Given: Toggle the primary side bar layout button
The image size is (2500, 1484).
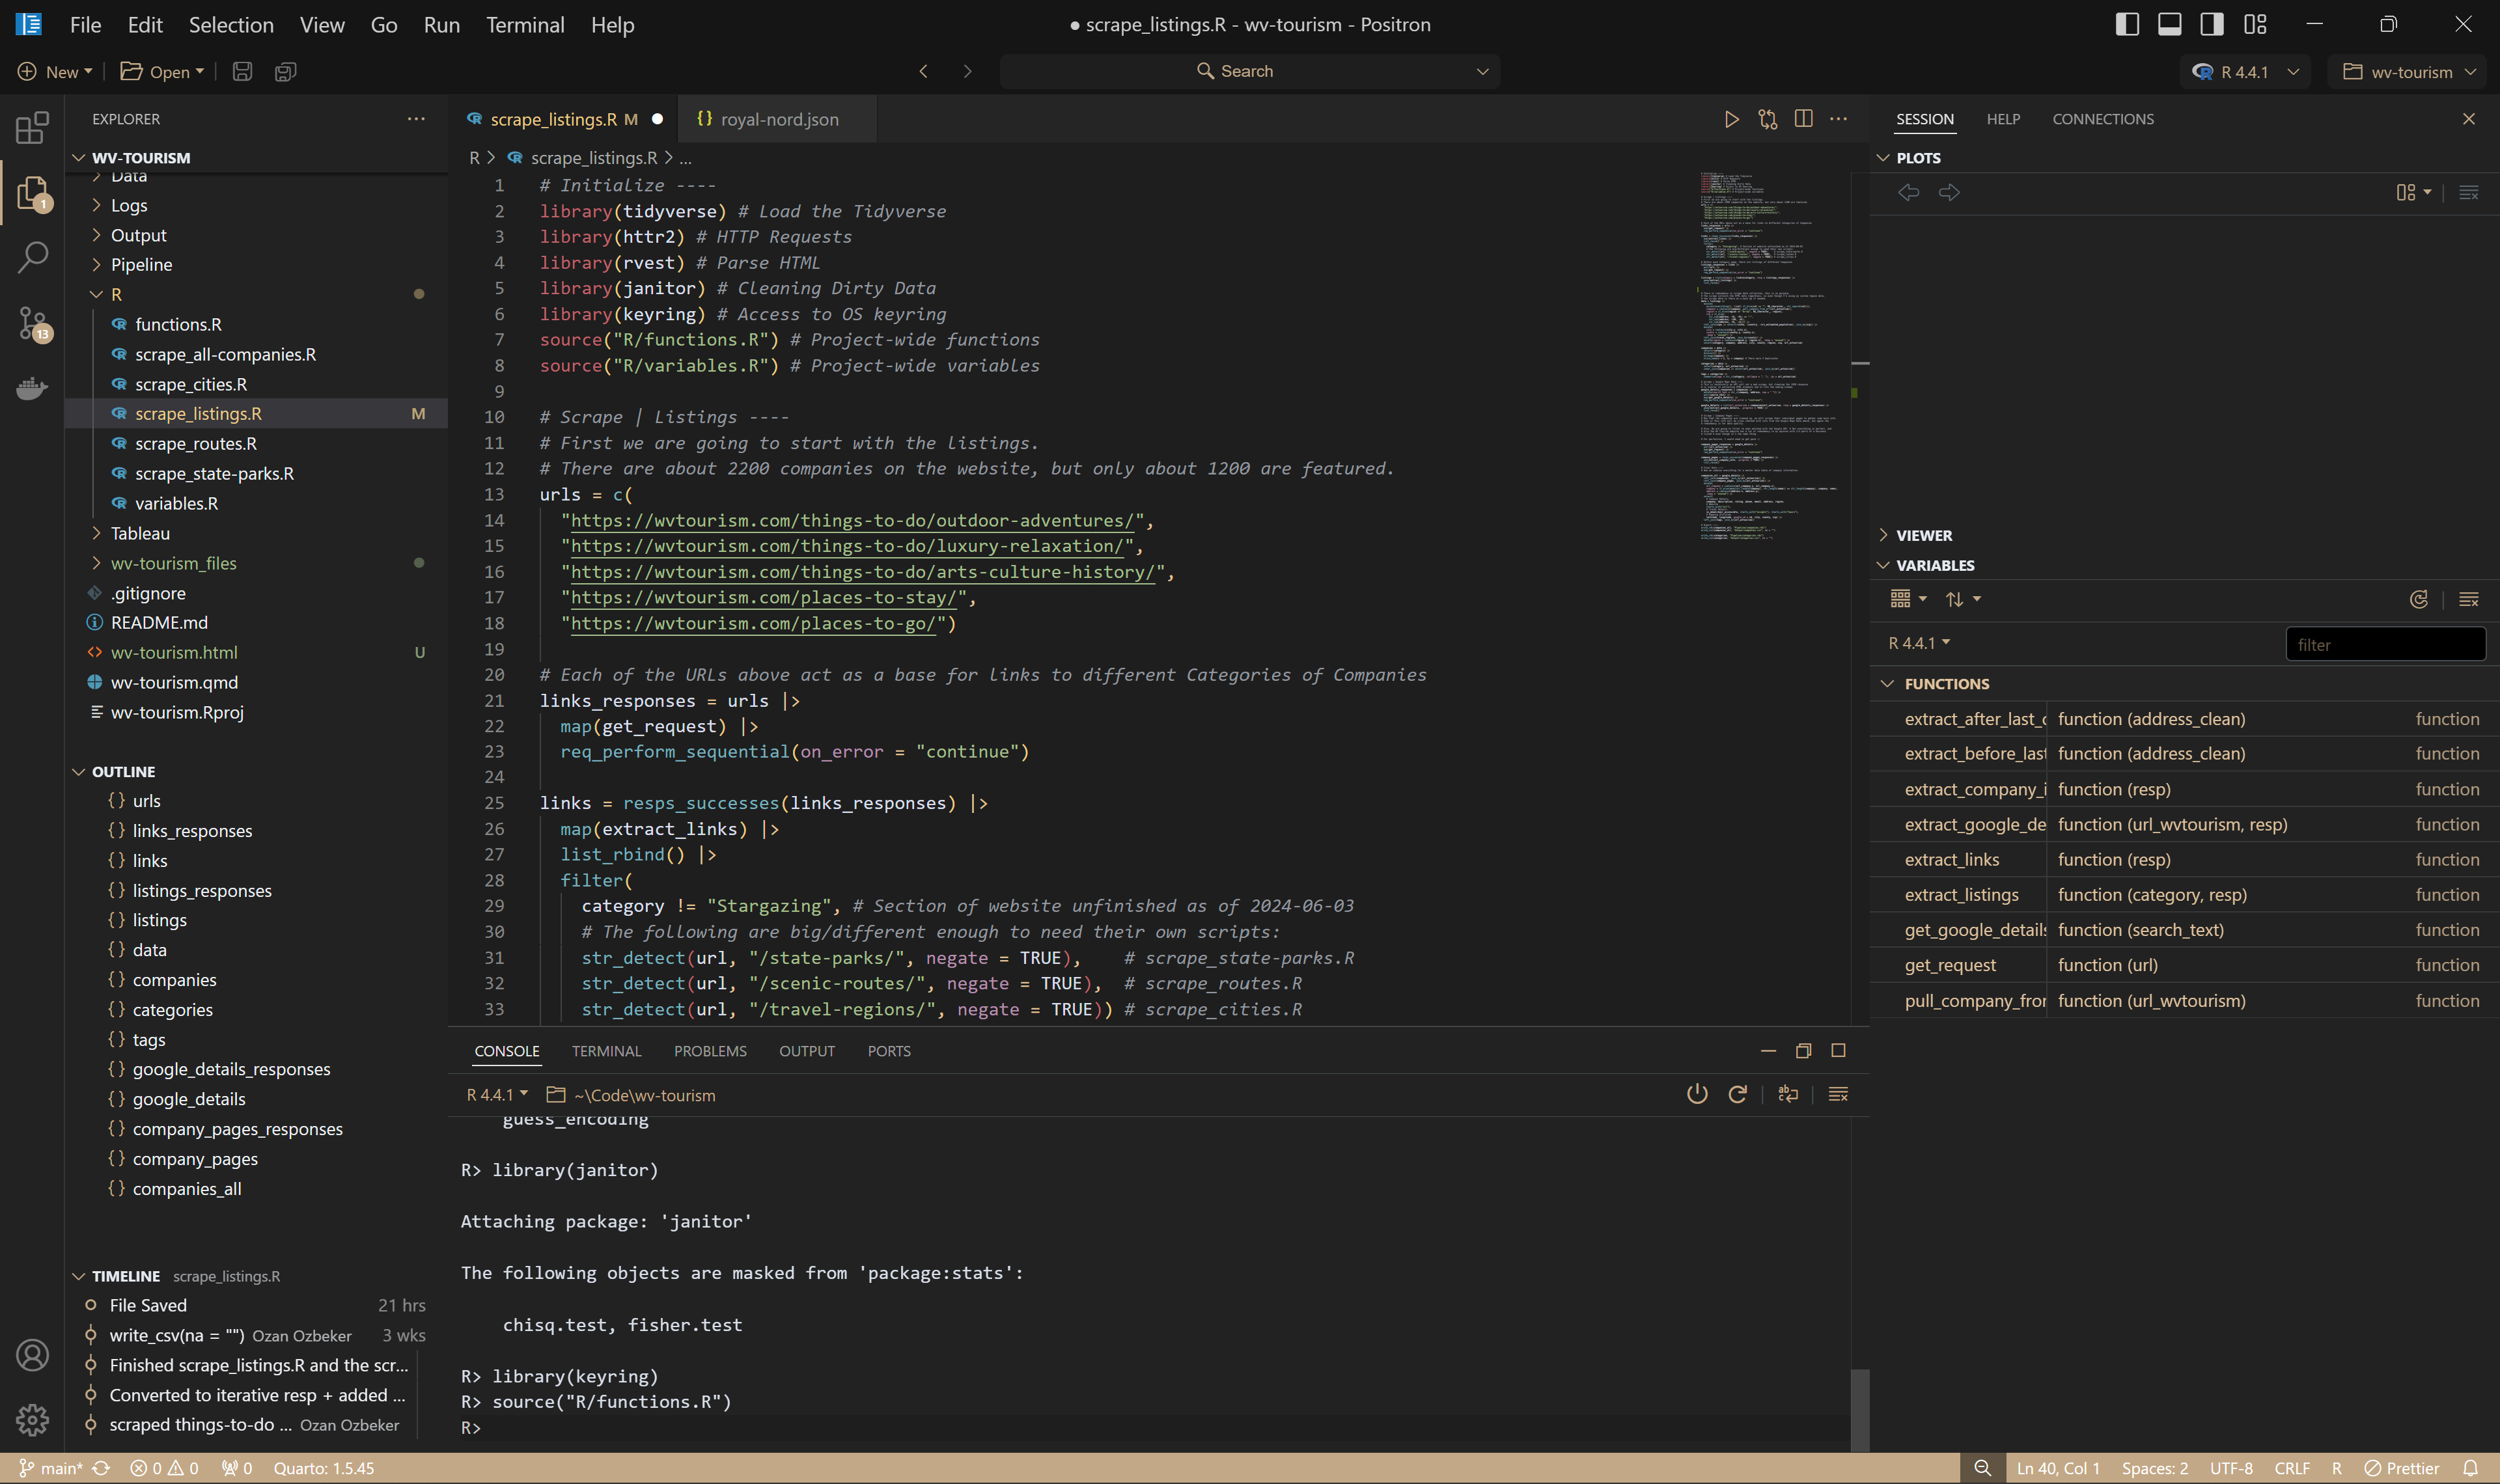Looking at the screenshot, I should 2127,24.
